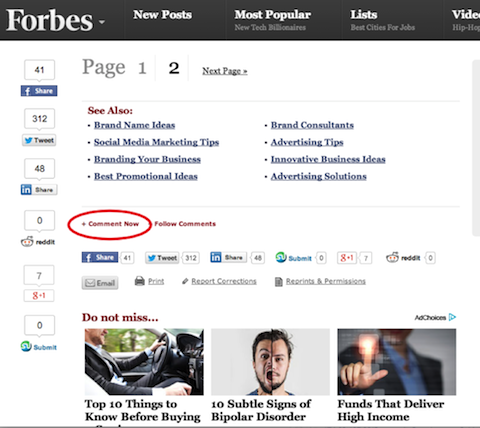Screen dimensions: 480x428
Task: Click the pencil icon beside Report Corrections
Action: [x=185, y=281]
